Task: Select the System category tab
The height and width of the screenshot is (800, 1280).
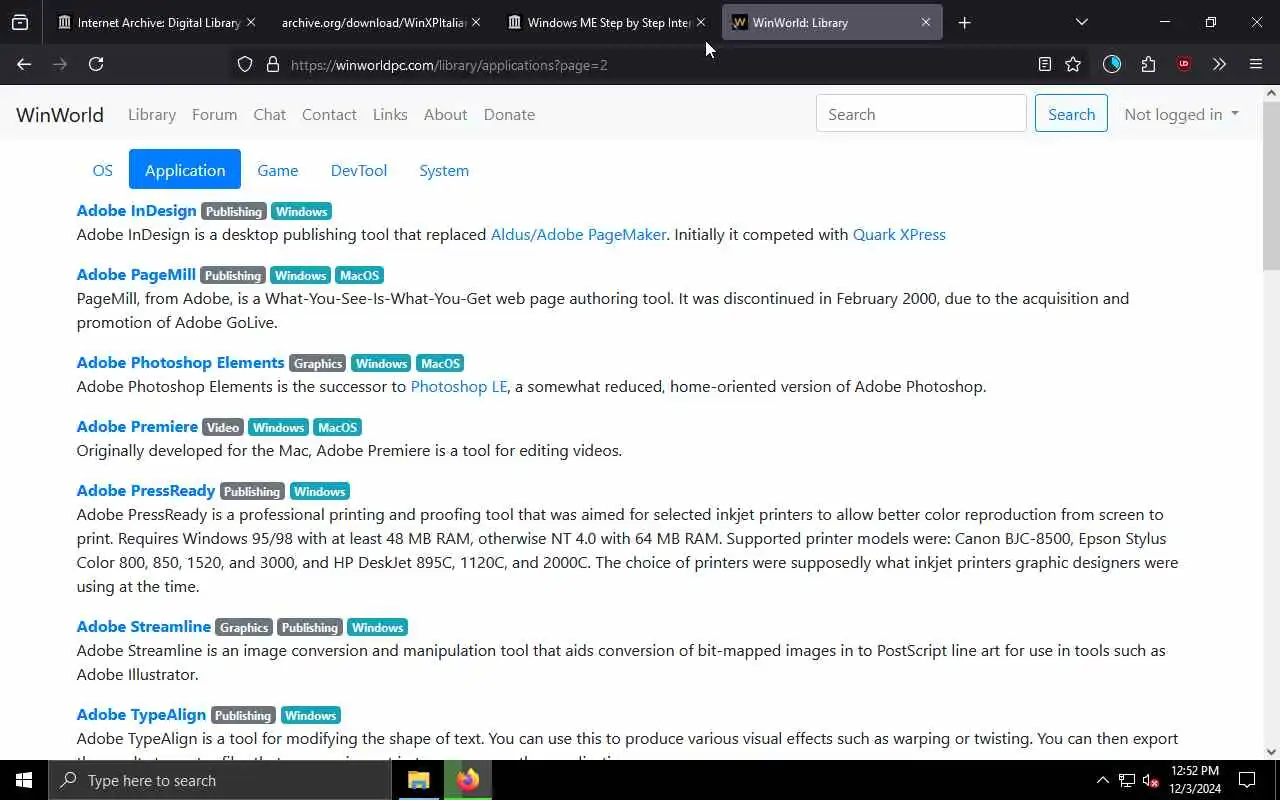Action: tap(444, 170)
